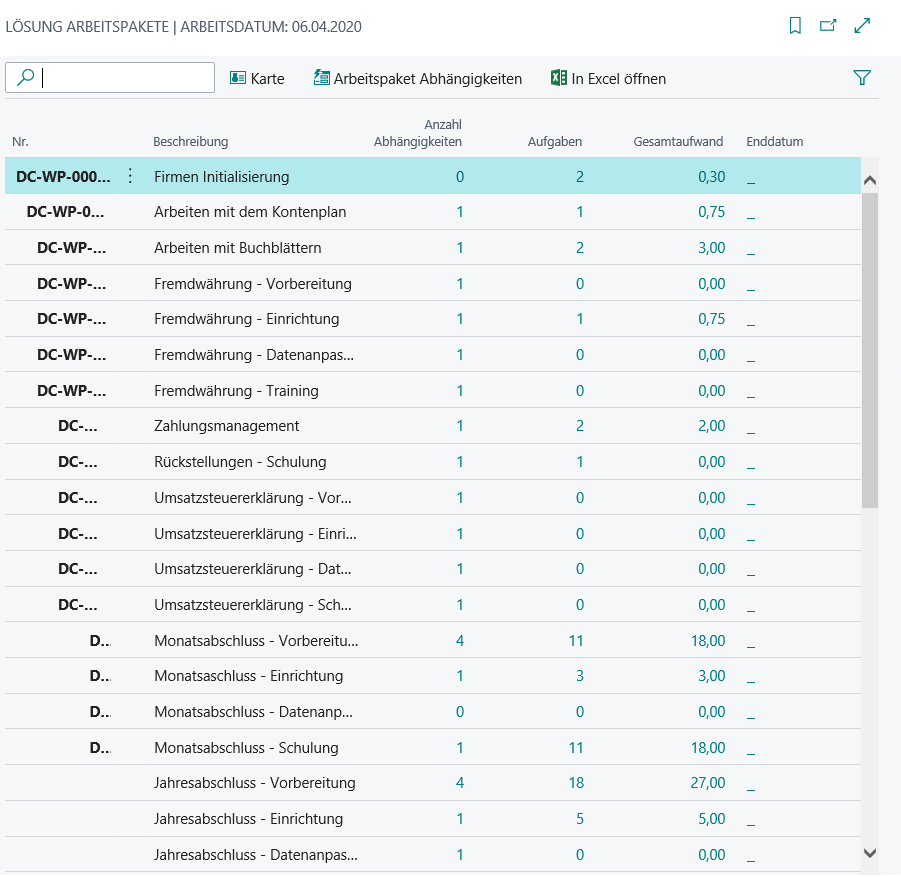
Task: Open Arbeitspaket Abhängigkeiten
Action: tap(417, 78)
